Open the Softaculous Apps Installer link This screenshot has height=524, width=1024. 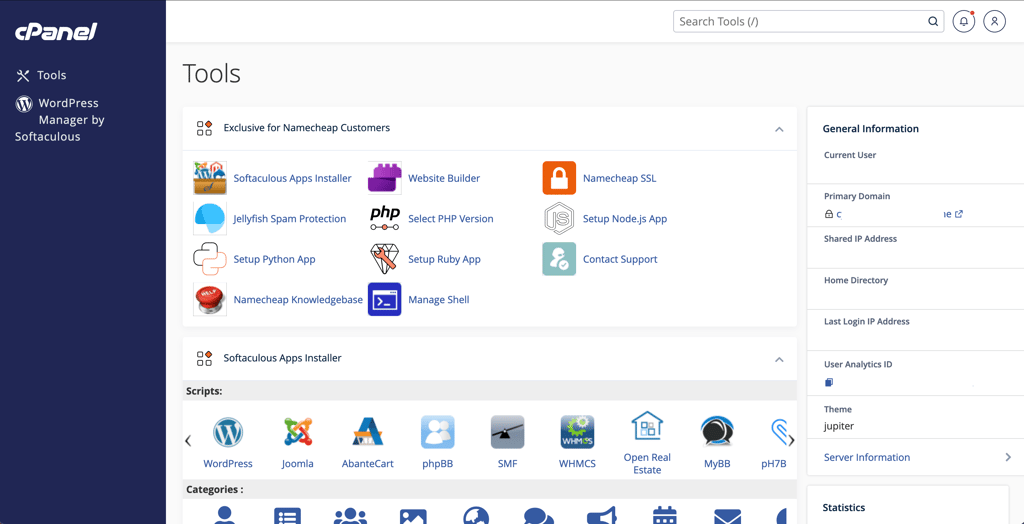(x=293, y=178)
